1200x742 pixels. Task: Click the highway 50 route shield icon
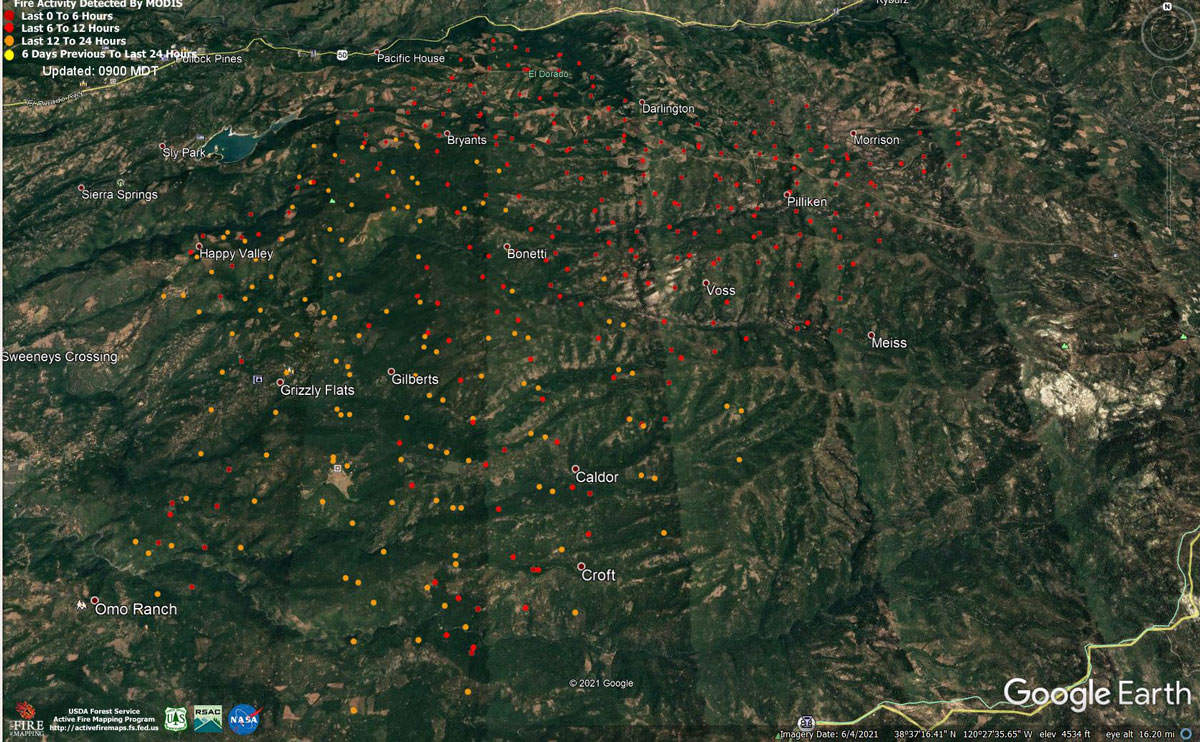[x=342, y=53]
